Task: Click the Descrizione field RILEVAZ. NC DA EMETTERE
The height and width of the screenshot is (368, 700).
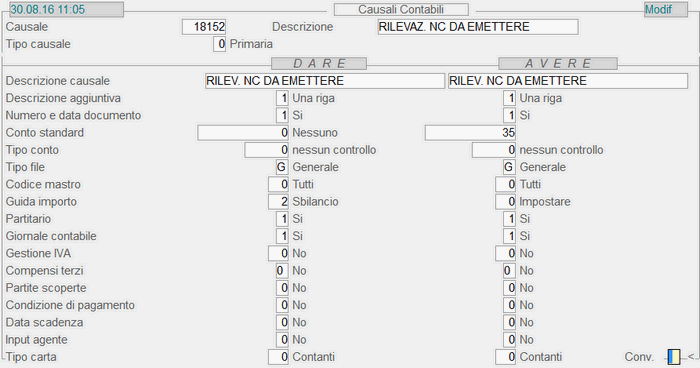Action: point(478,27)
